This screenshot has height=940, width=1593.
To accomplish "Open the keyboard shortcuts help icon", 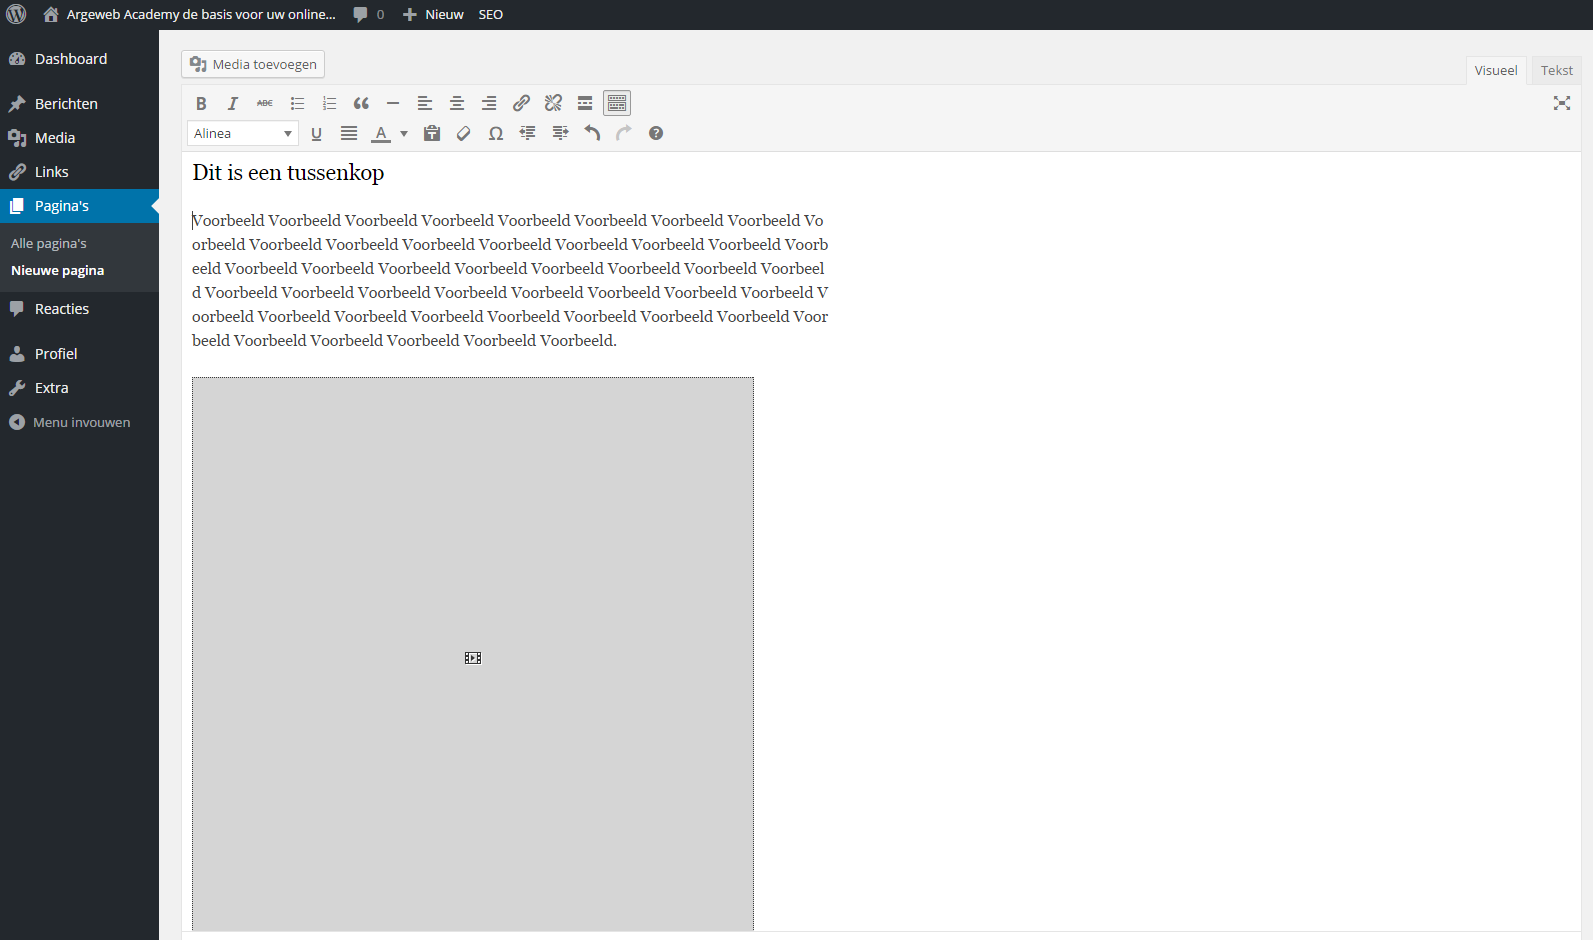I will point(656,133).
